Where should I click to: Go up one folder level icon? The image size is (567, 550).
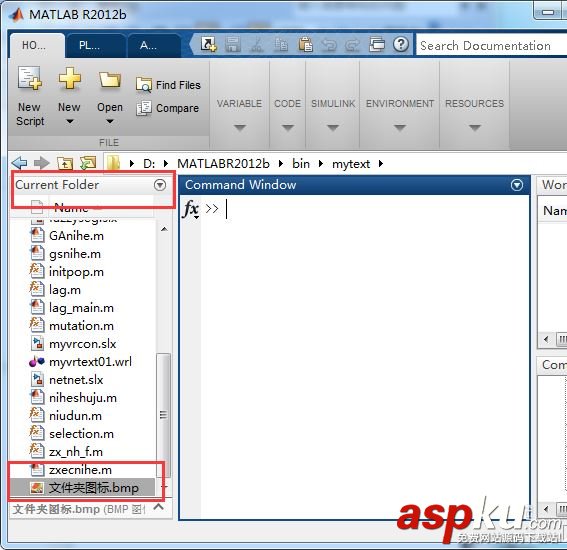[65, 163]
